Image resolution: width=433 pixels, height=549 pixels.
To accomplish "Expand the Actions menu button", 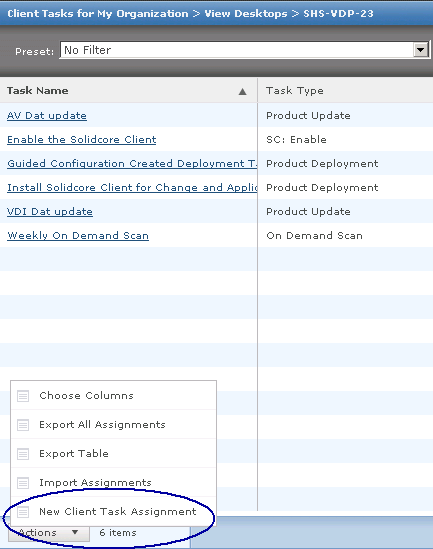I will tap(48, 533).
